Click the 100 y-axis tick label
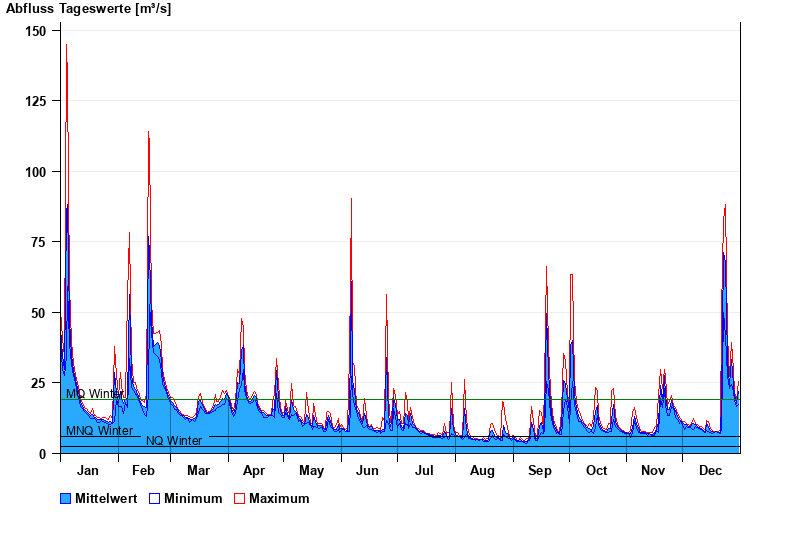Image resolution: width=800 pixels, height=550 pixels. click(36, 172)
